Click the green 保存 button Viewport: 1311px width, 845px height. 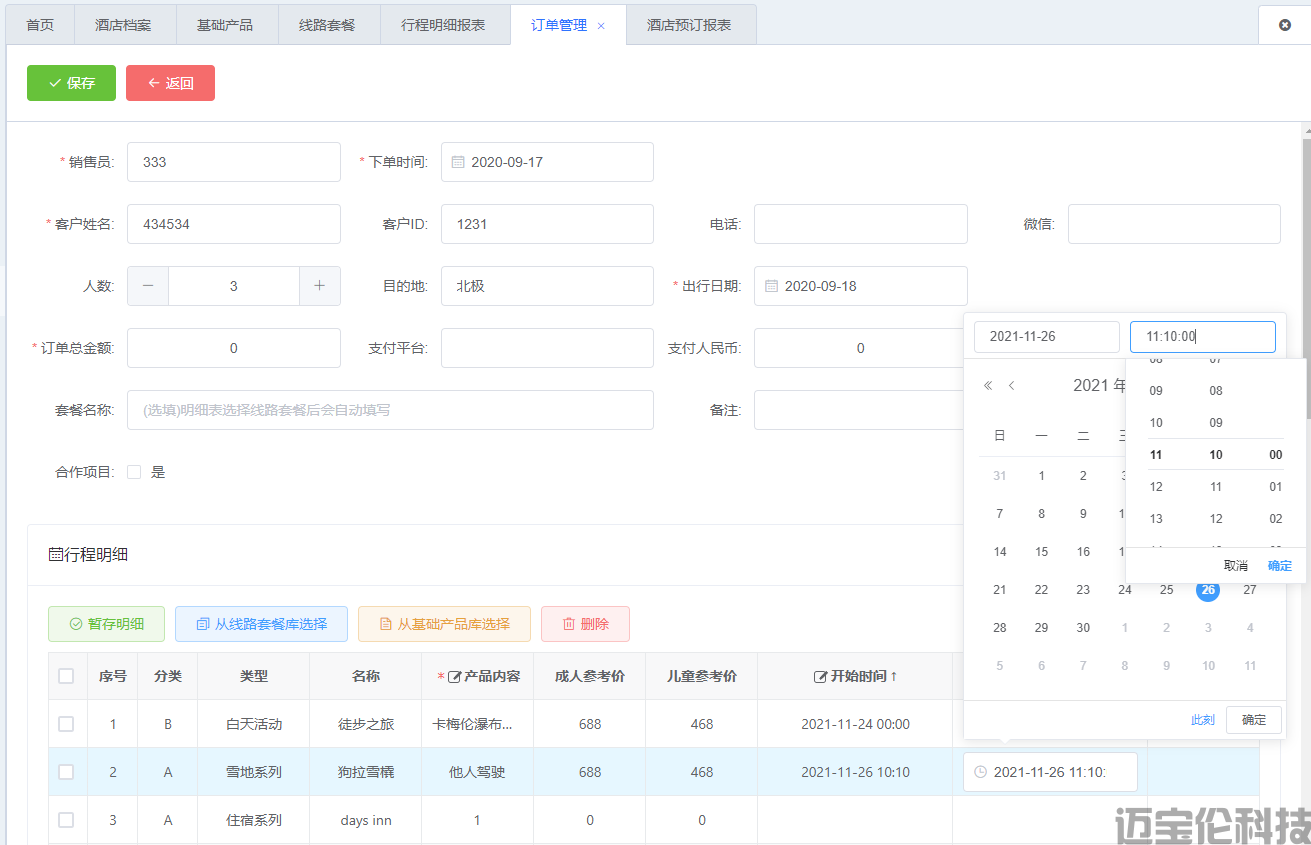point(71,83)
